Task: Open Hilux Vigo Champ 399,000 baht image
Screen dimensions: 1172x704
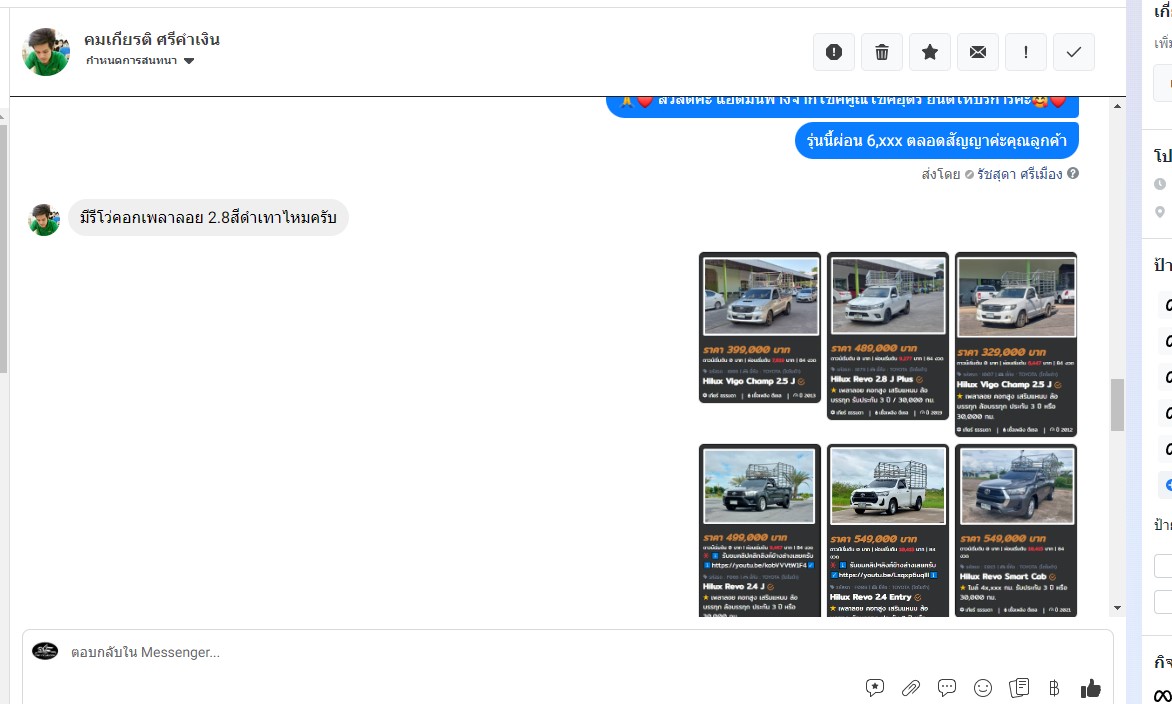Action: 759,327
